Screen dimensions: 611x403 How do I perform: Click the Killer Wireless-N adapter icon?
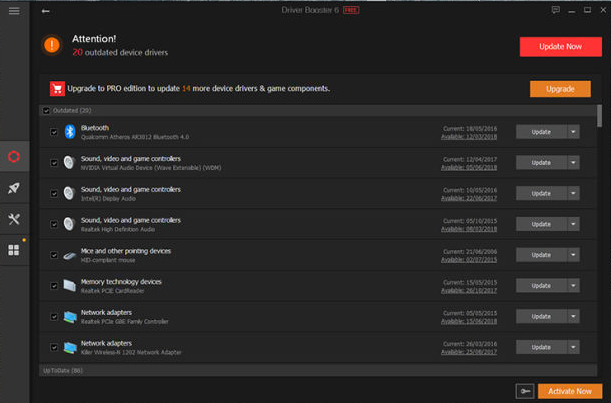pos(70,348)
